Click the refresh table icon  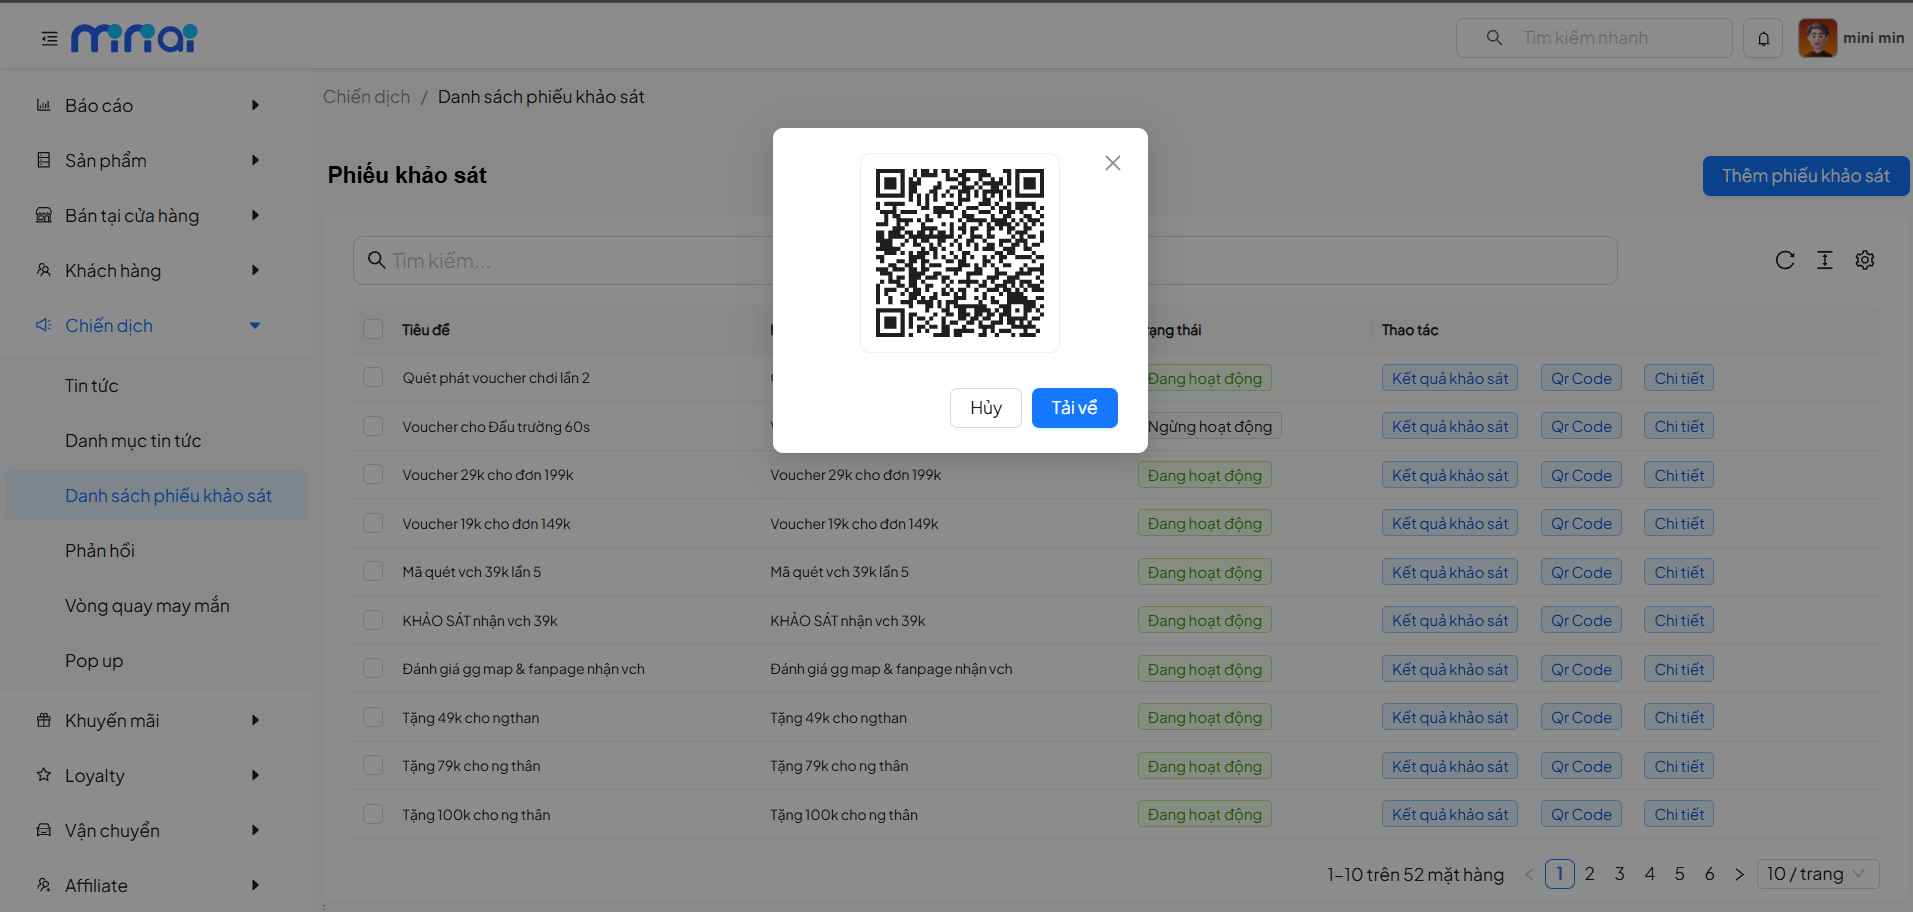[1784, 260]
